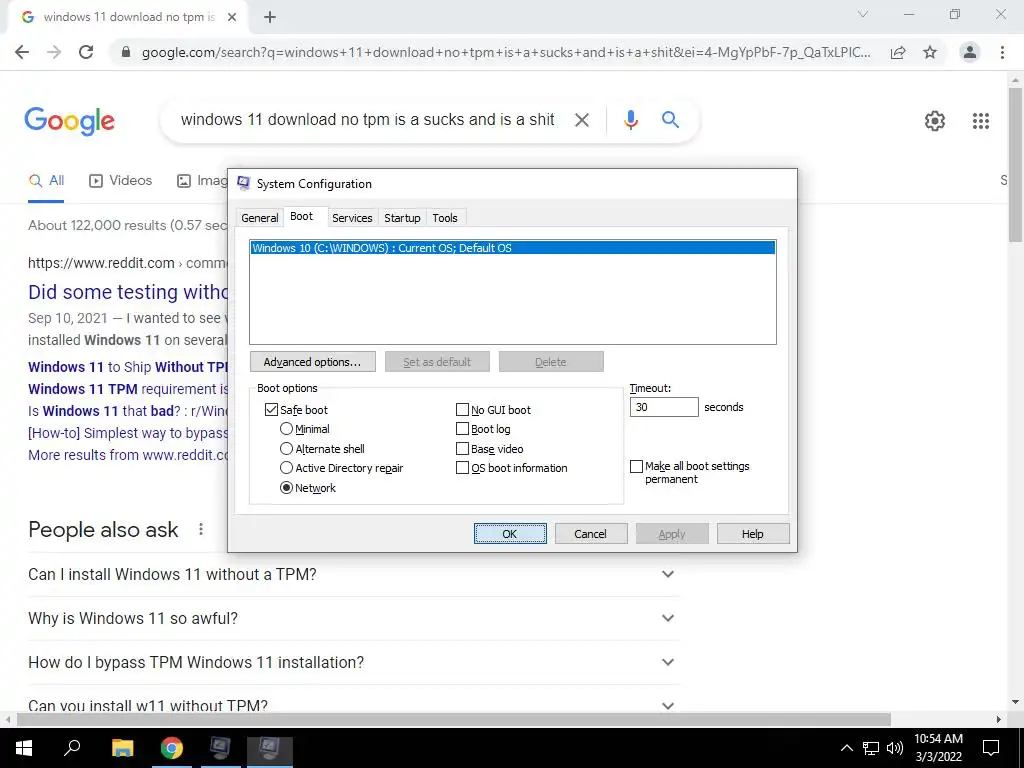The height and width of the screenshot is (768, 1024).
Task: Enable the Boot log checkbox
Action: 462,429
